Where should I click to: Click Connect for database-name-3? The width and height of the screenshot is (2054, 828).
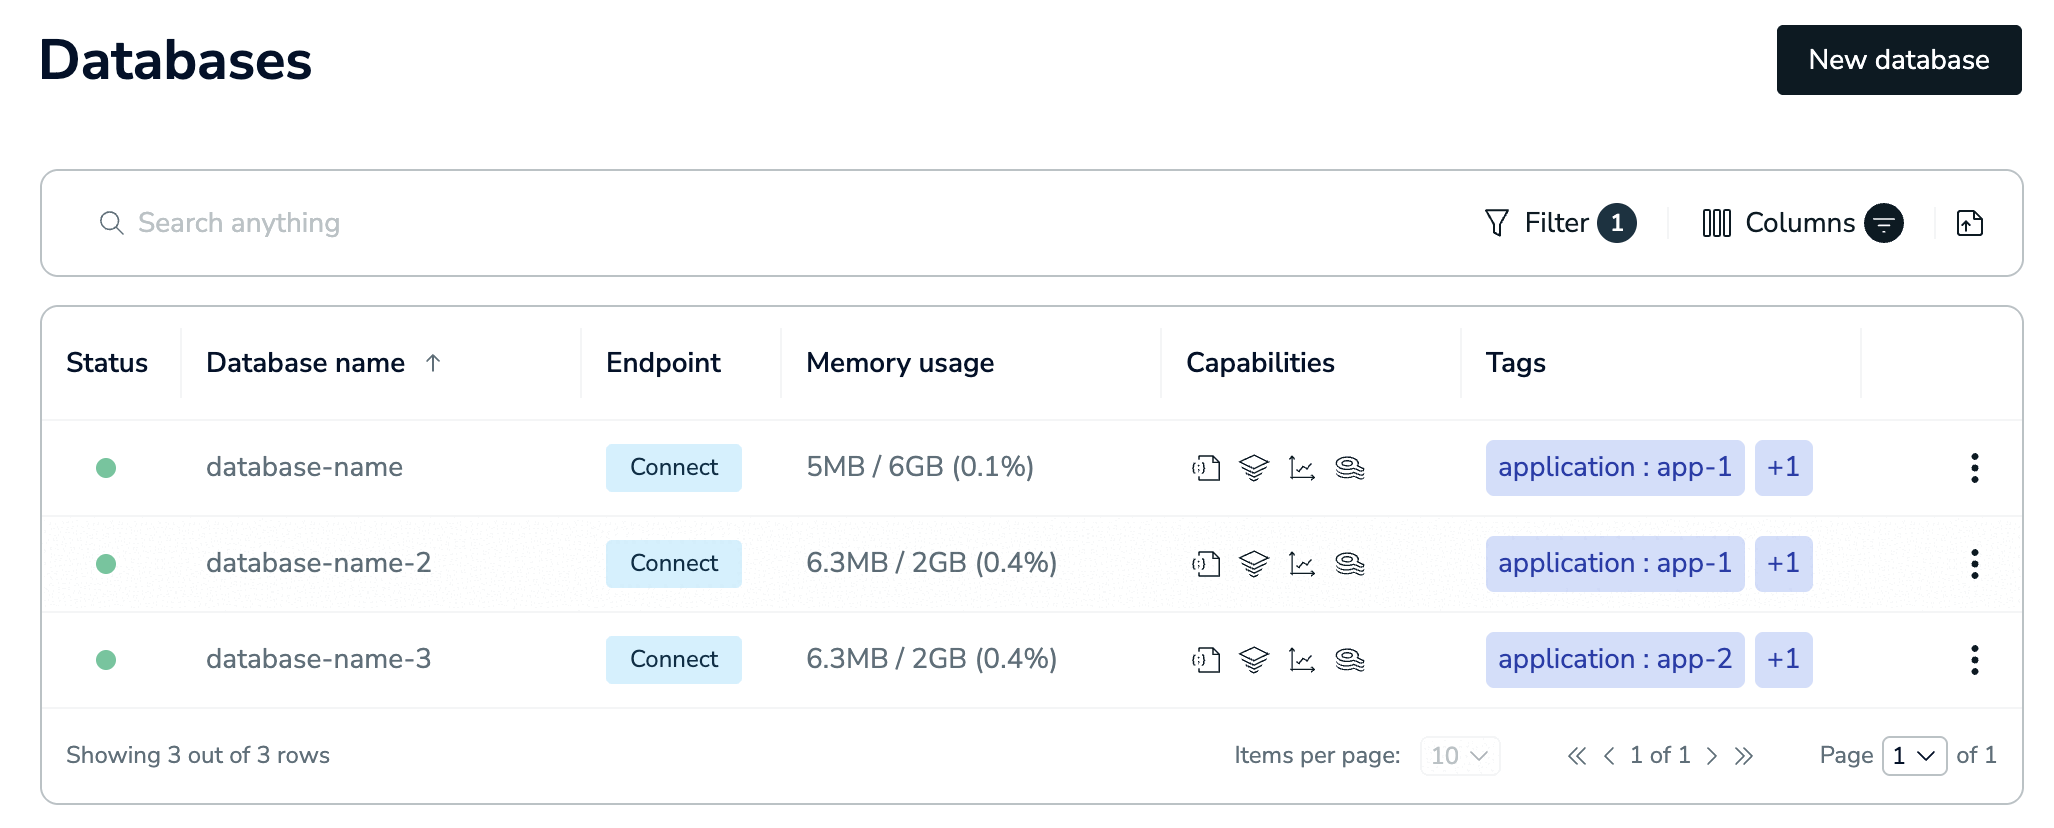coord(674,660)
